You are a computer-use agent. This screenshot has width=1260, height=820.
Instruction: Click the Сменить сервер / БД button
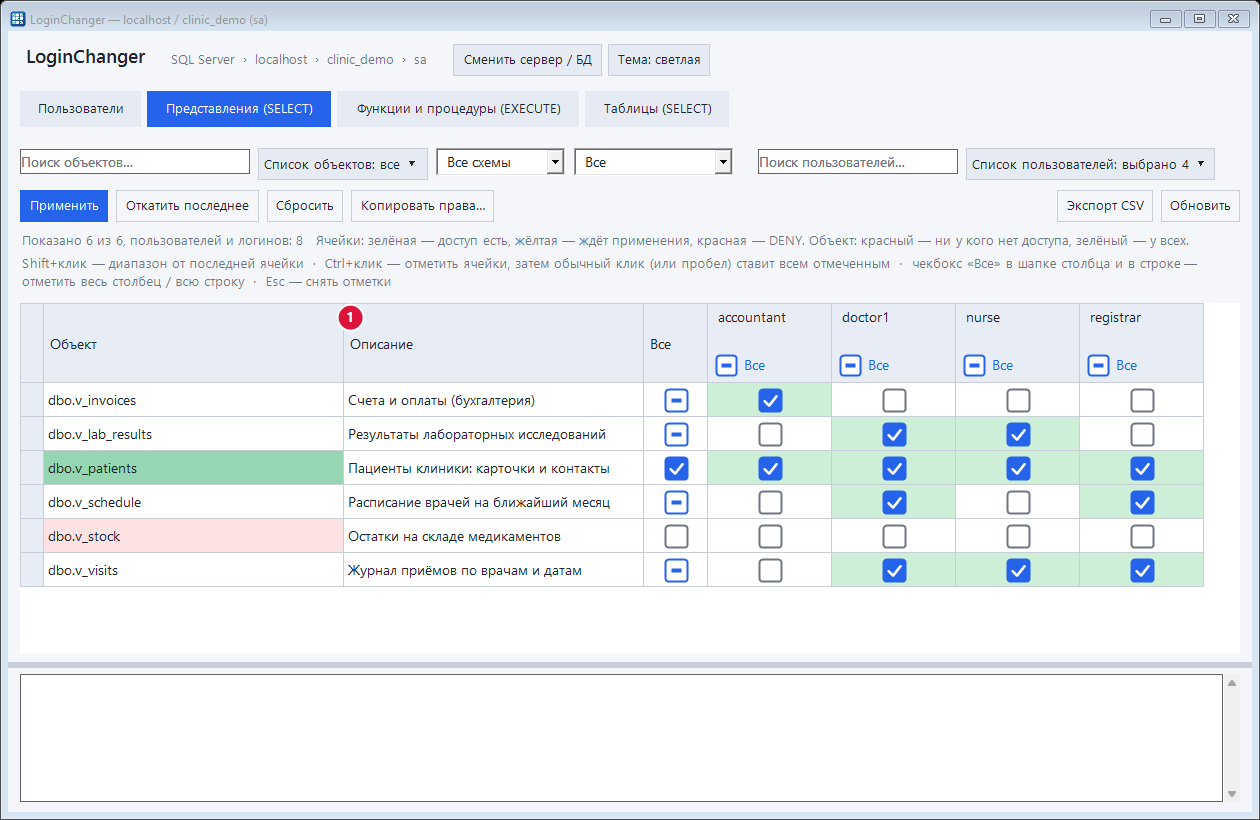[527, 60]
